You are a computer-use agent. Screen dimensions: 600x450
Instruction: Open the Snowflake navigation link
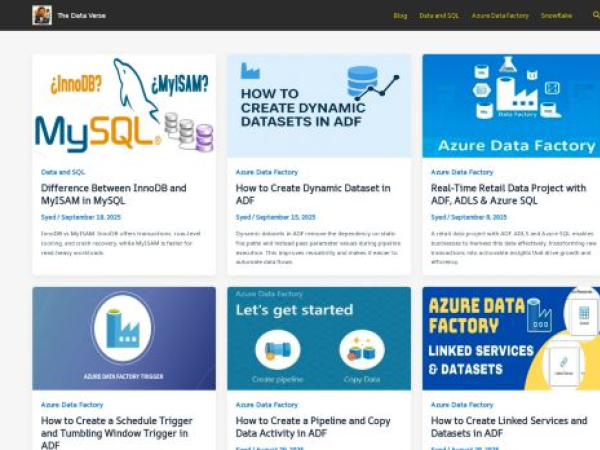click(557, 16)
